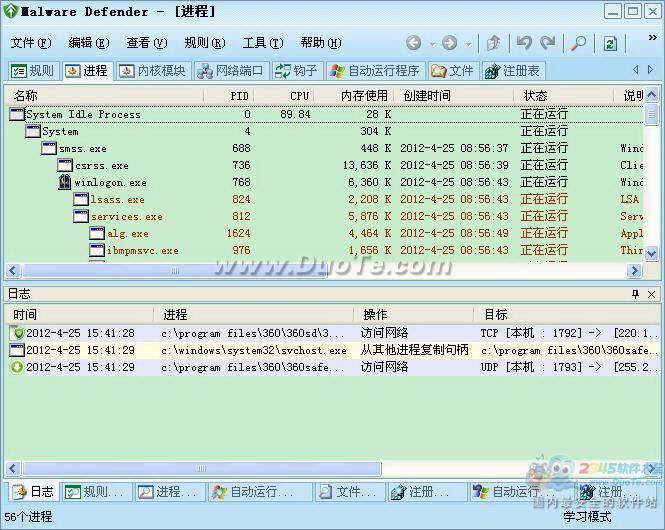
Task: Switch to the 规则... bottom tab
Action: coord(96,492)
